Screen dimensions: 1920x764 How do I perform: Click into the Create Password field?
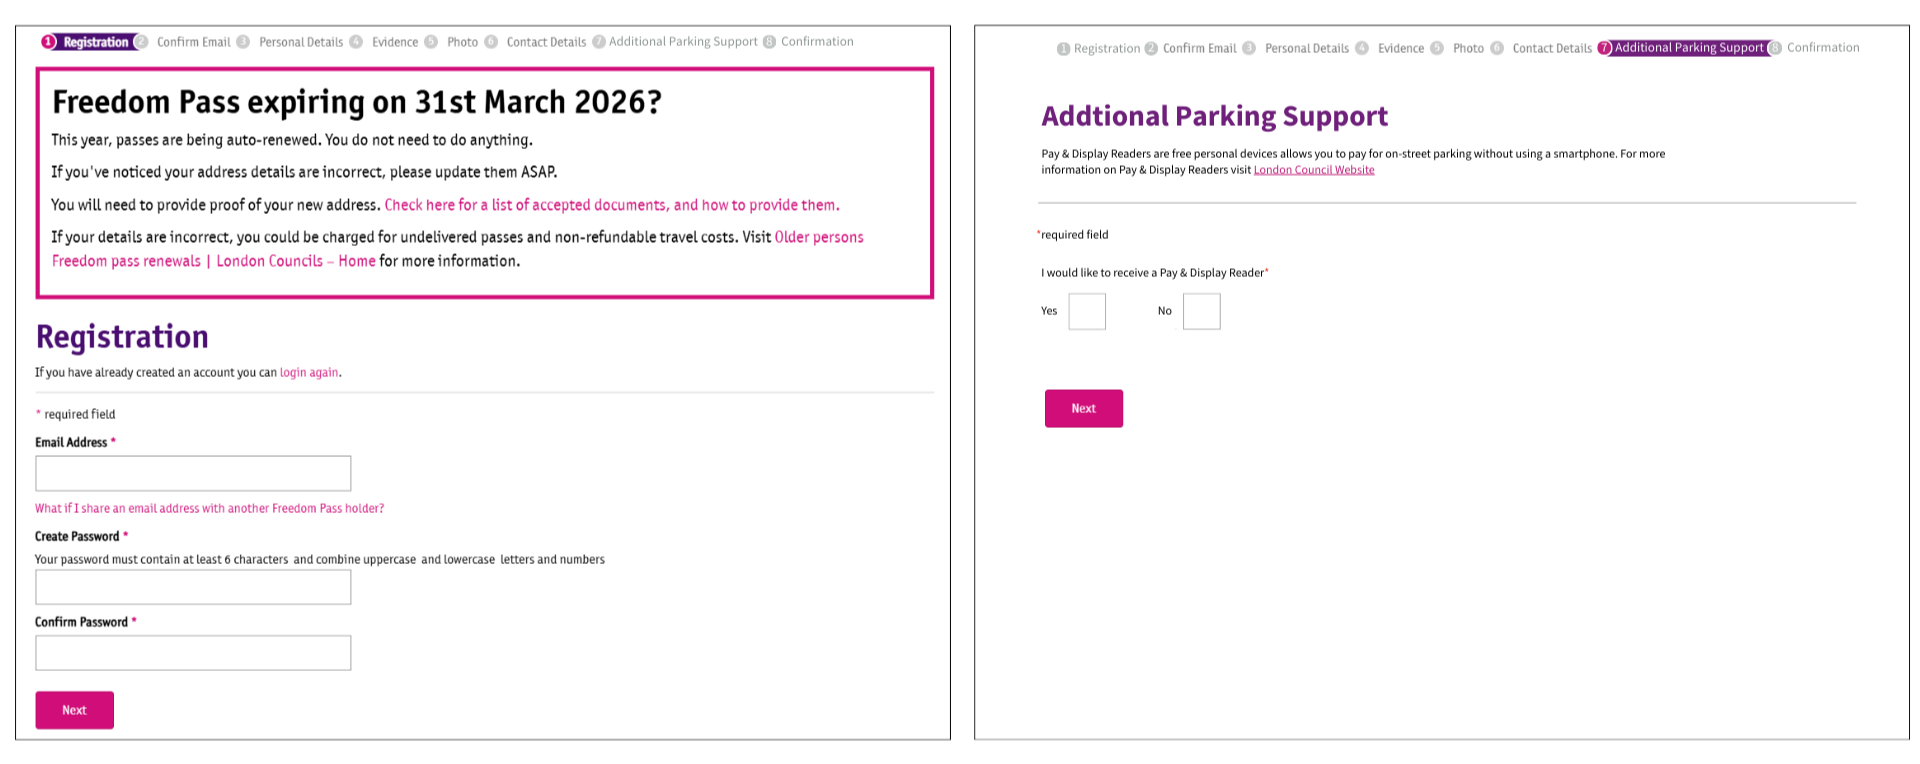tap(193, 587)
